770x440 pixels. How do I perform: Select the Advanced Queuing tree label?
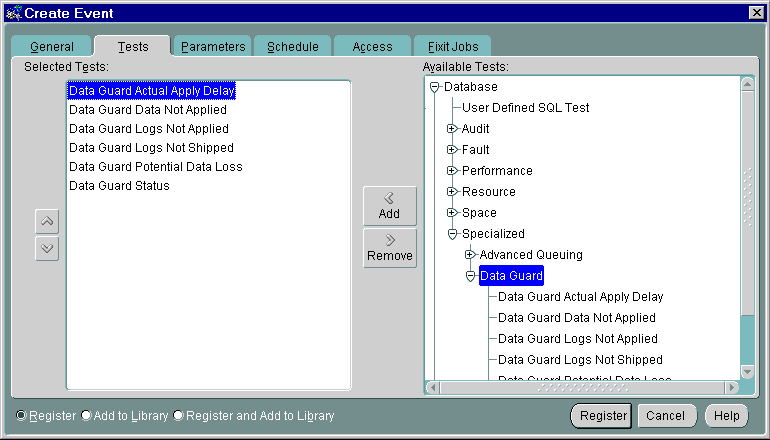click(x=531, y=255)
